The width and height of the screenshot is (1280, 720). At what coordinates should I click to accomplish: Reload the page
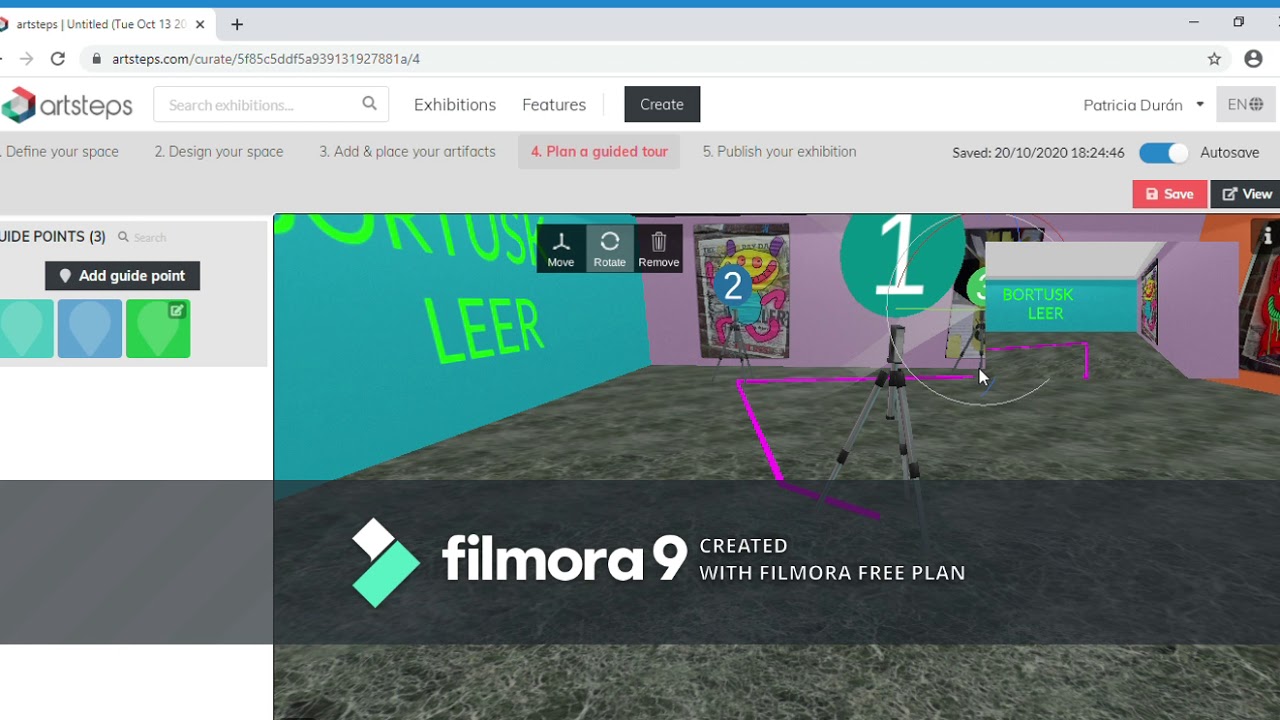[58, 59]
